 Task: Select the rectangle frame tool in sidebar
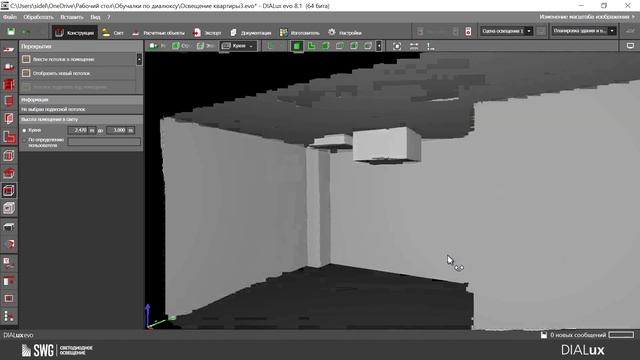(x=9, y=298)
